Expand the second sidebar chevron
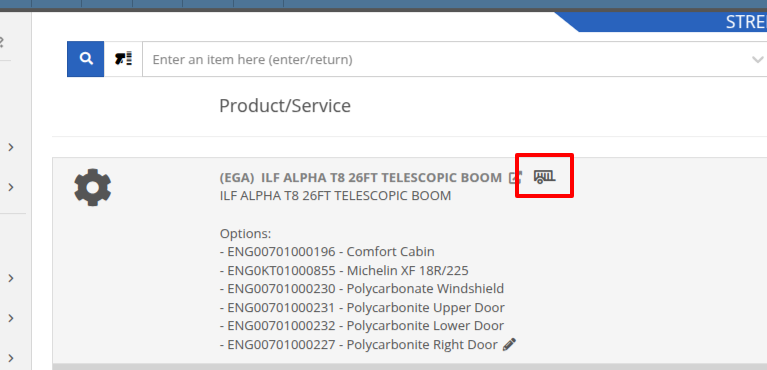The height and width of the screenshot is (370, 767). (x=11, y=187)
